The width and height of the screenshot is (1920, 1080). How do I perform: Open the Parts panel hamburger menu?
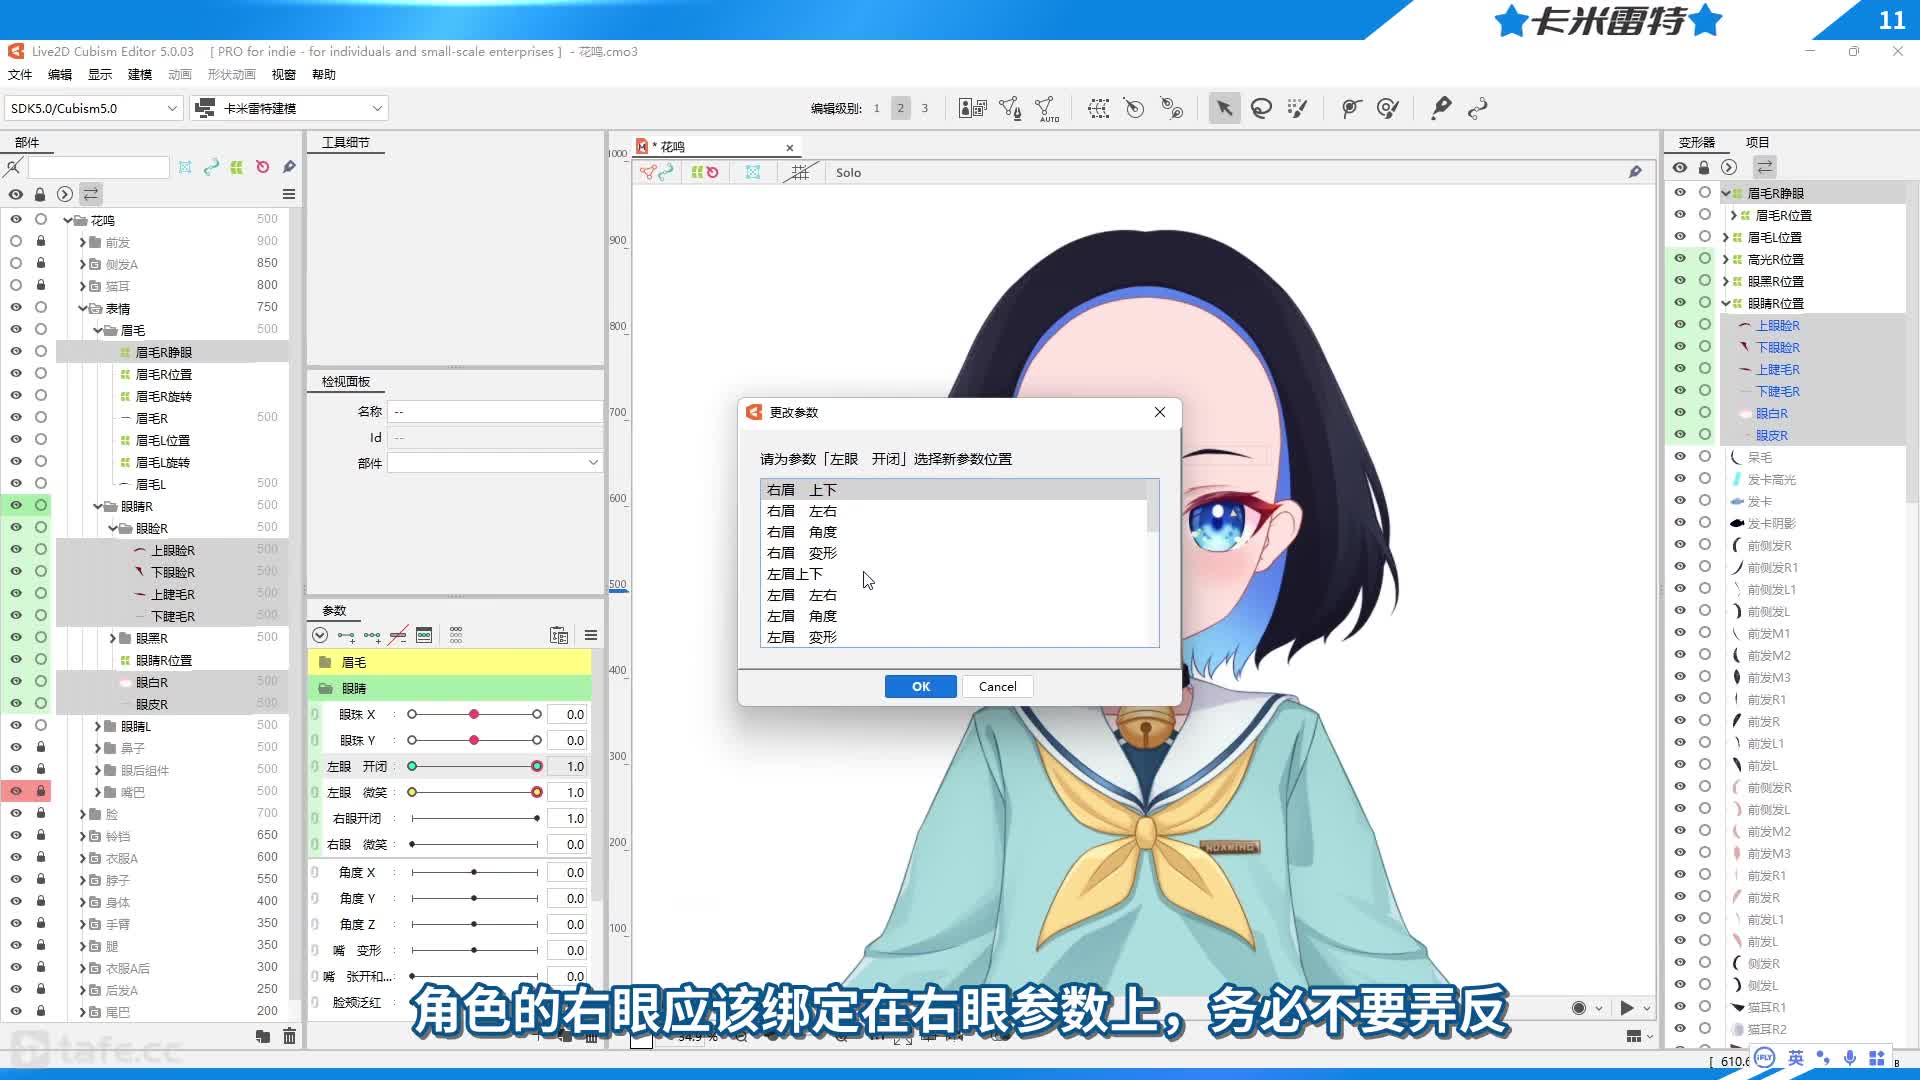tap(289, 194)
